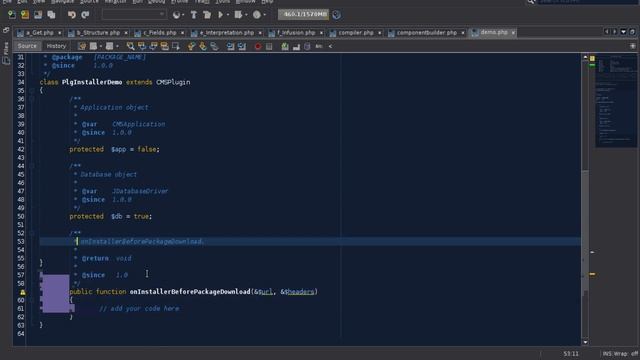Click the vertical scrollbar thumb
Viewport: 640px width, 360px height.
click(585, 233)
